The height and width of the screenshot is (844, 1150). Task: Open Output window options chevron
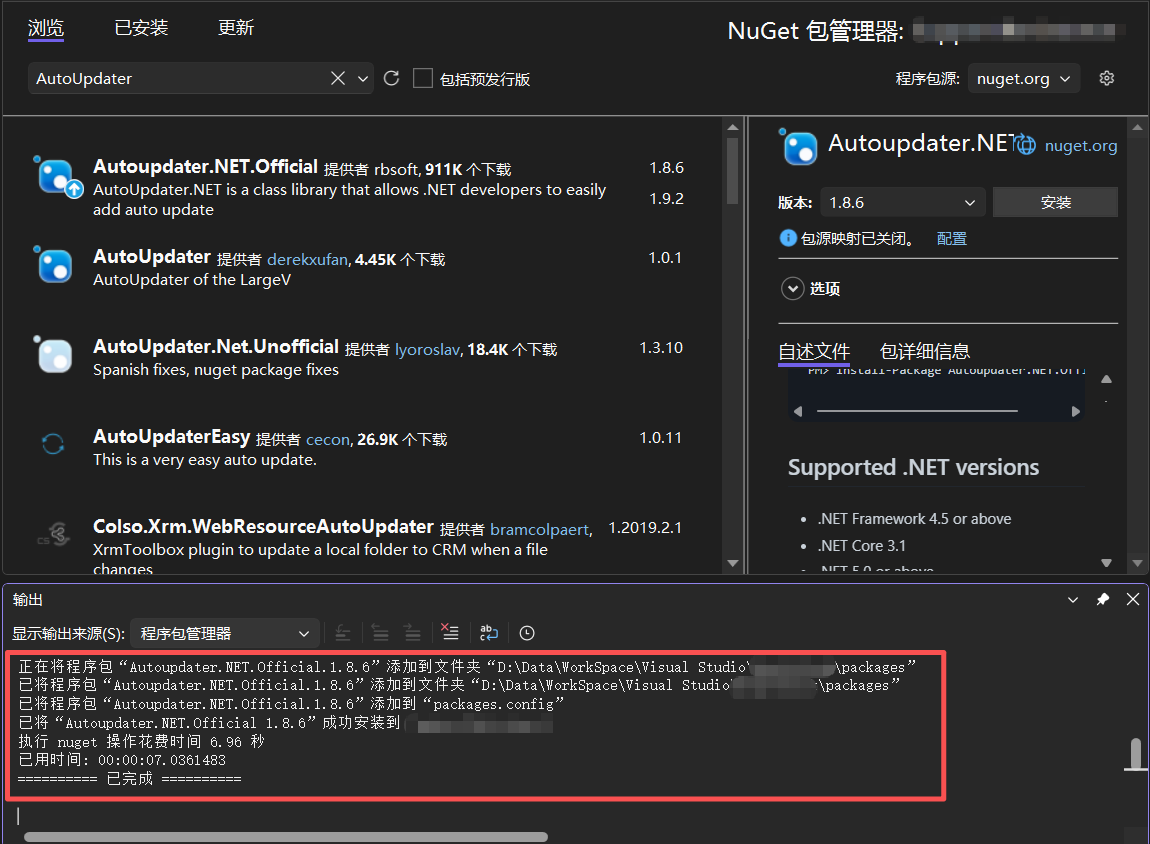(x=1072, y=599)
